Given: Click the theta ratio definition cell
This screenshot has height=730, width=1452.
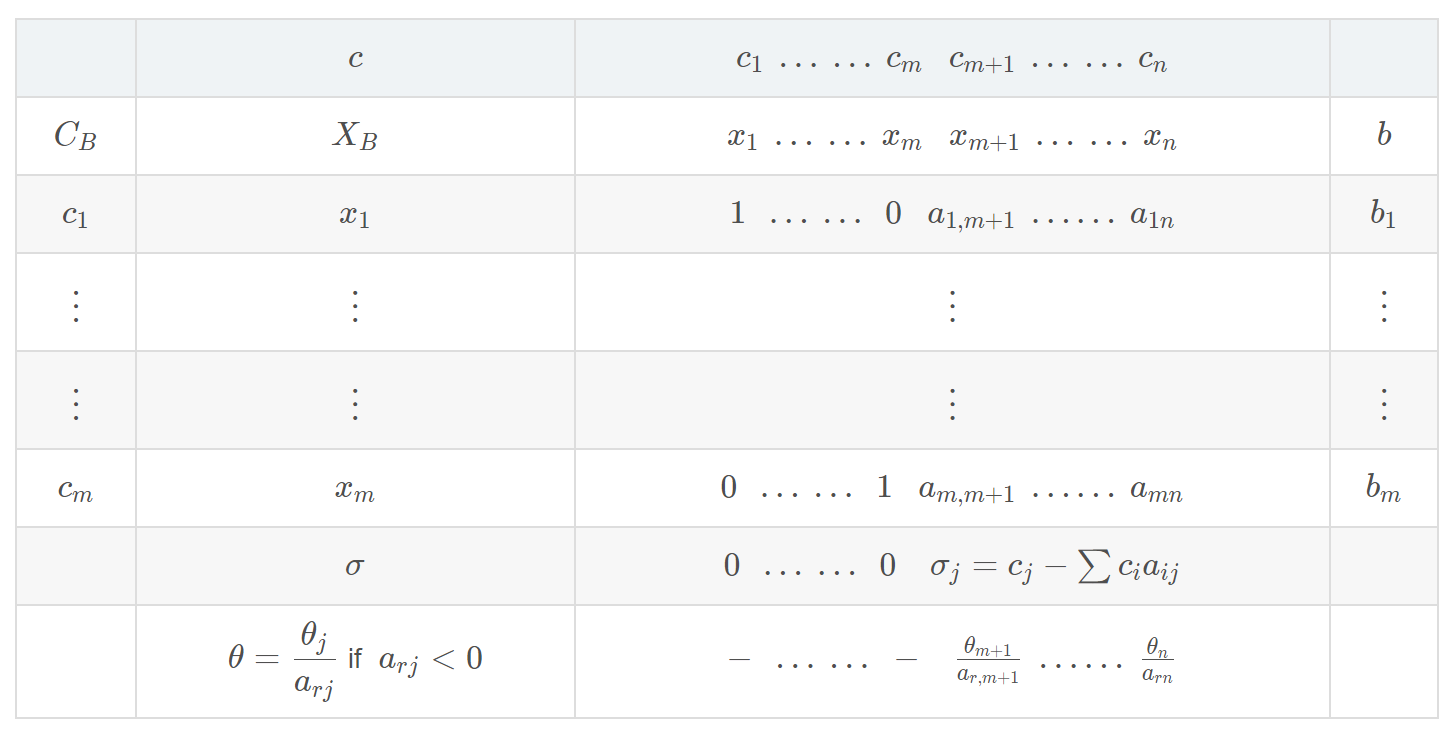Looking at the screenshot, I should click(355, 660).
